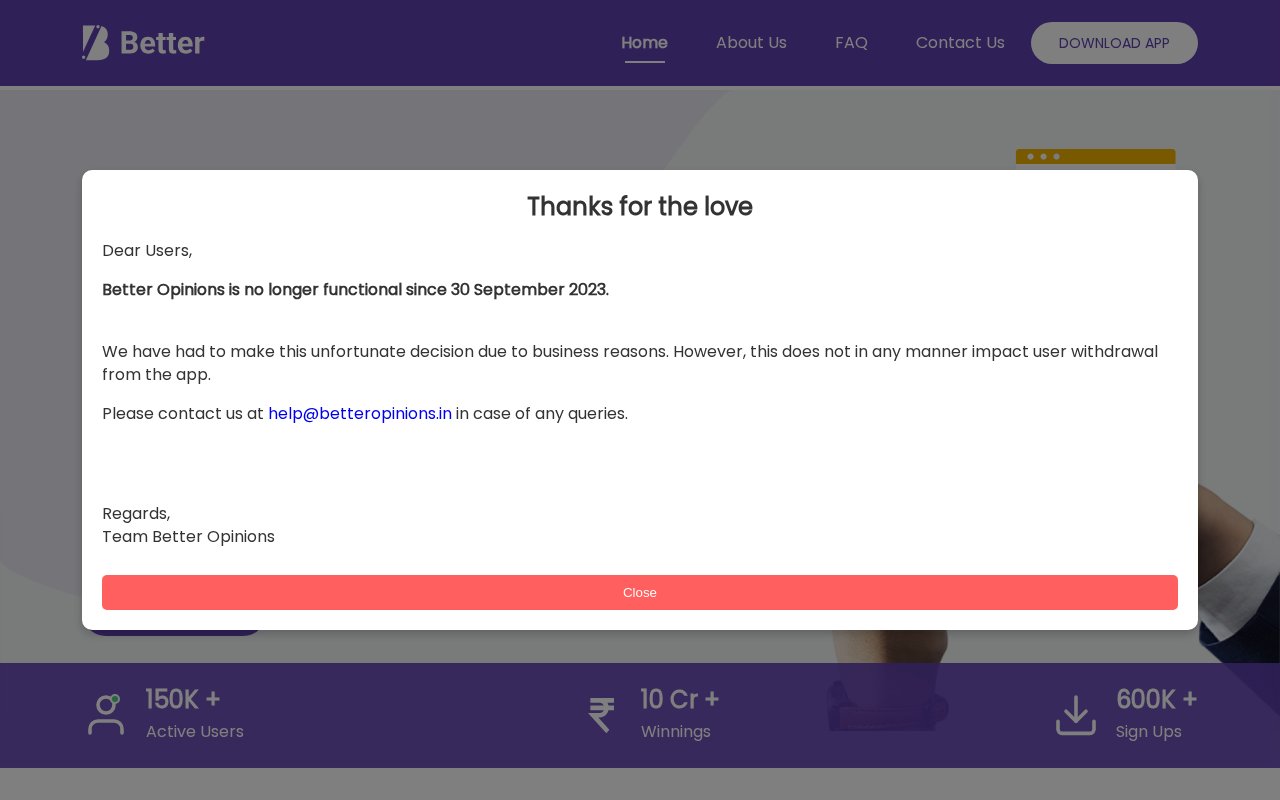1280x800 pixels.
Task: Click the 'Team Better Opinions' signature text
Action: coord(188,536)
